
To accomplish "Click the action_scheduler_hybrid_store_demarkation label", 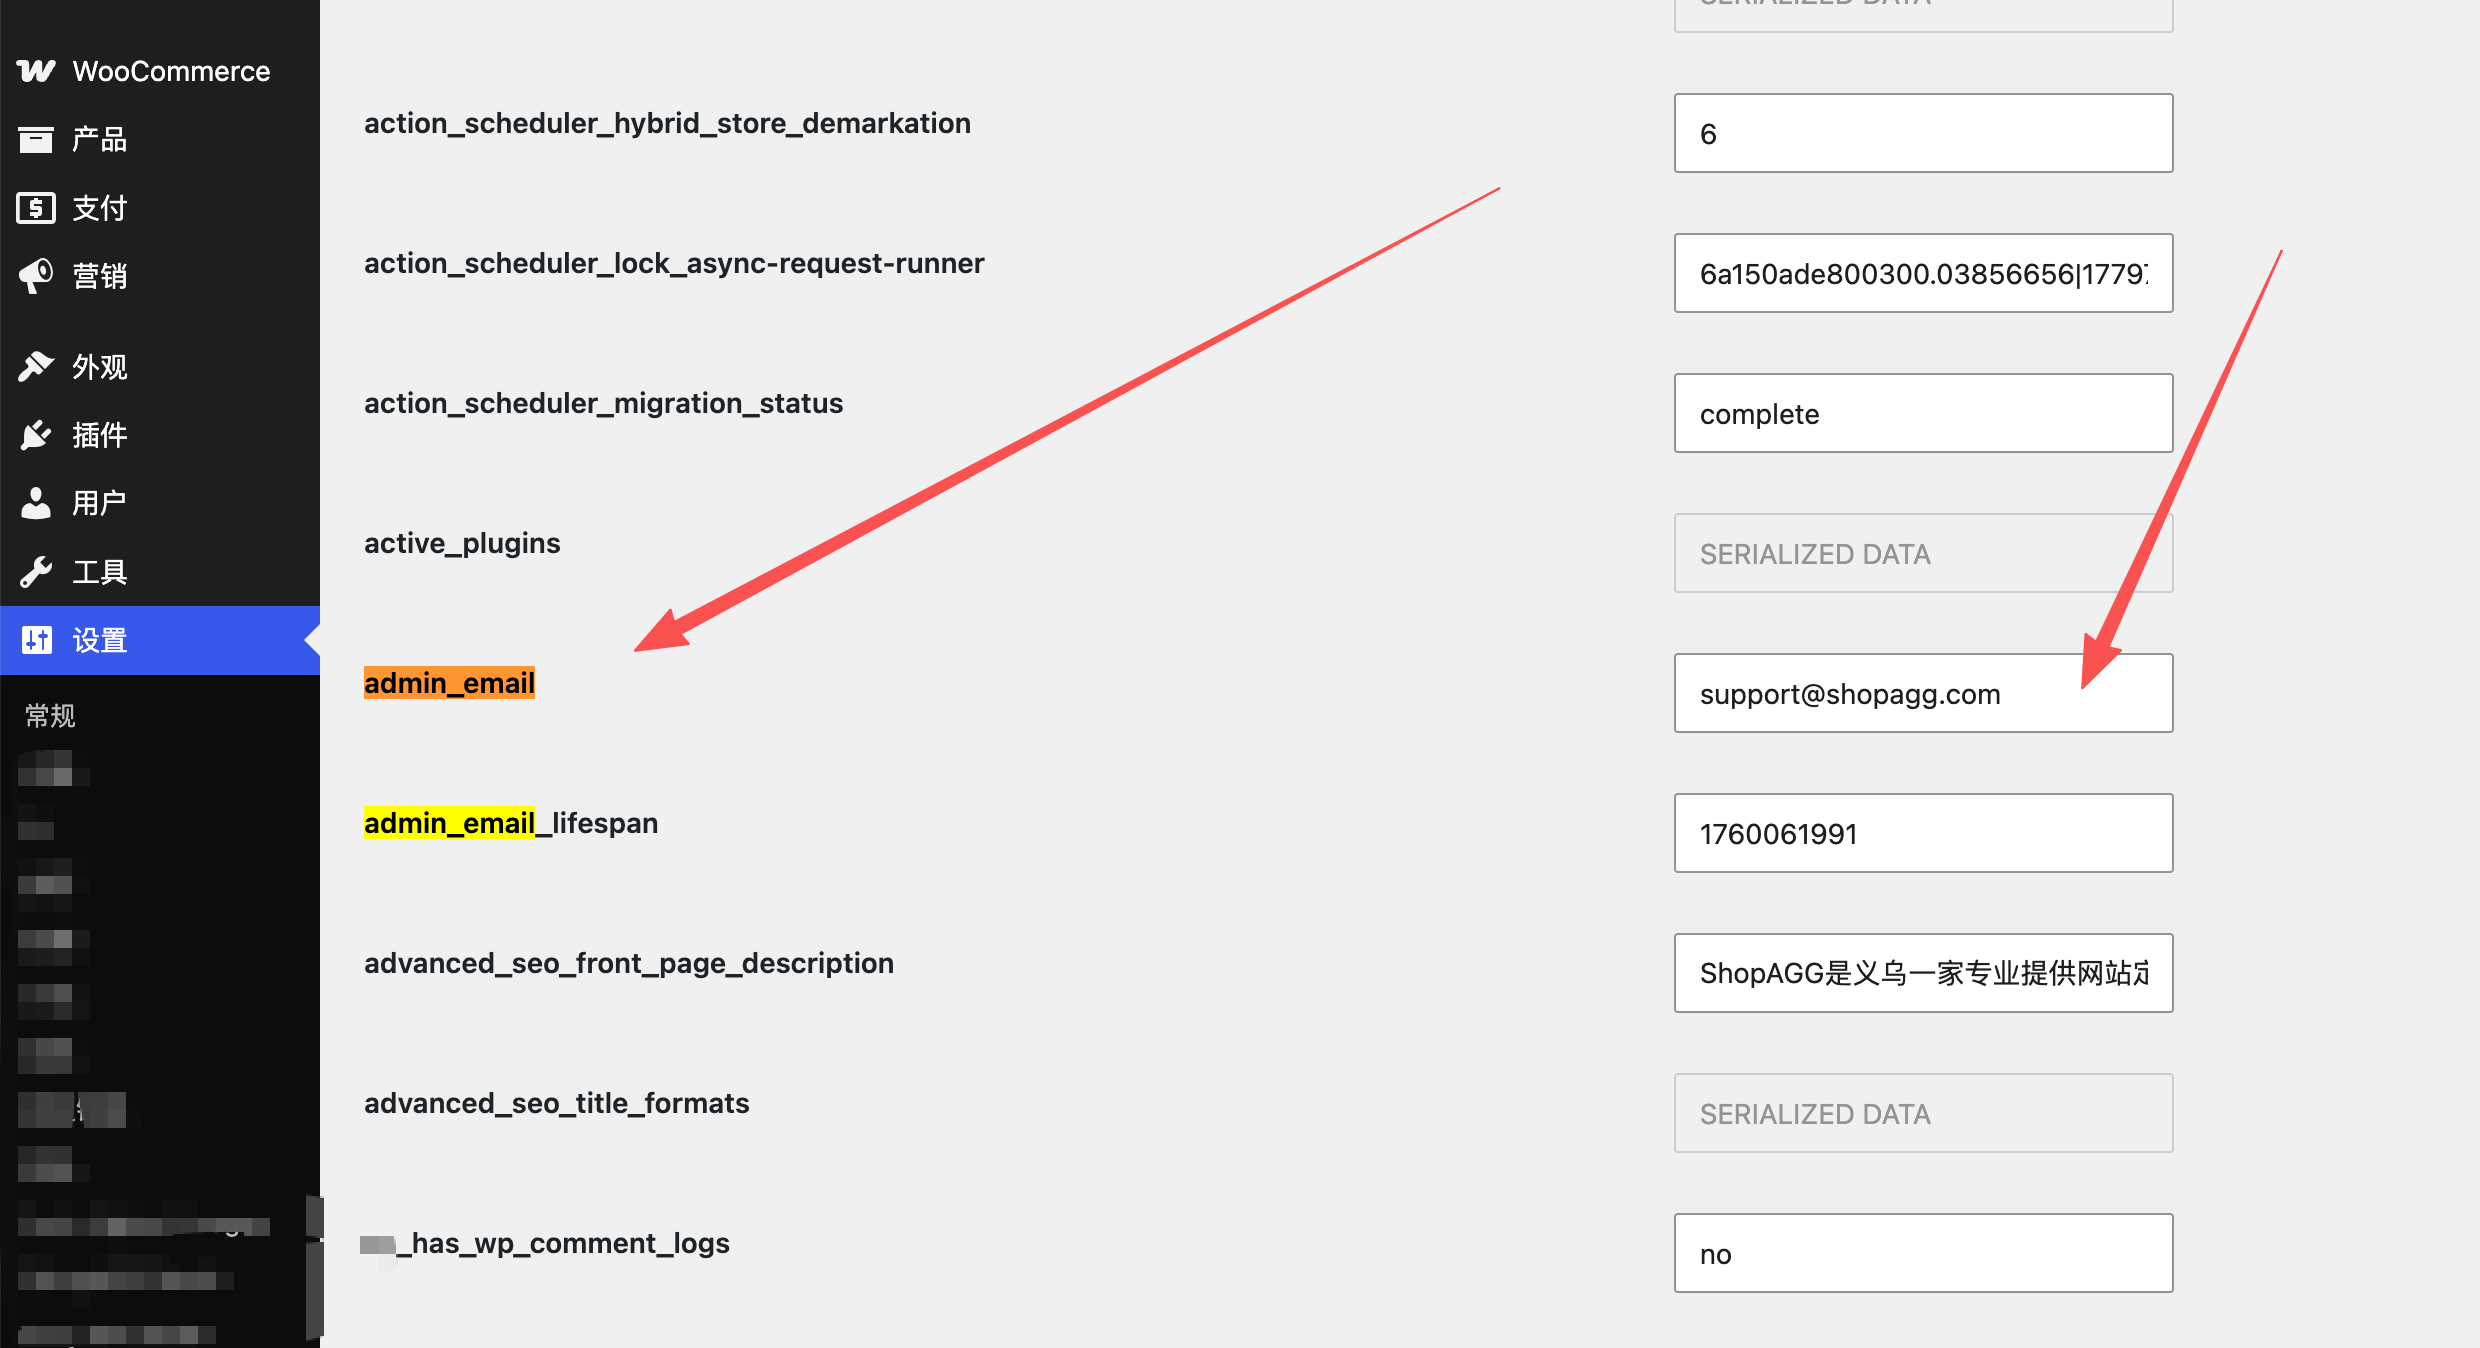I will [667, 123].
